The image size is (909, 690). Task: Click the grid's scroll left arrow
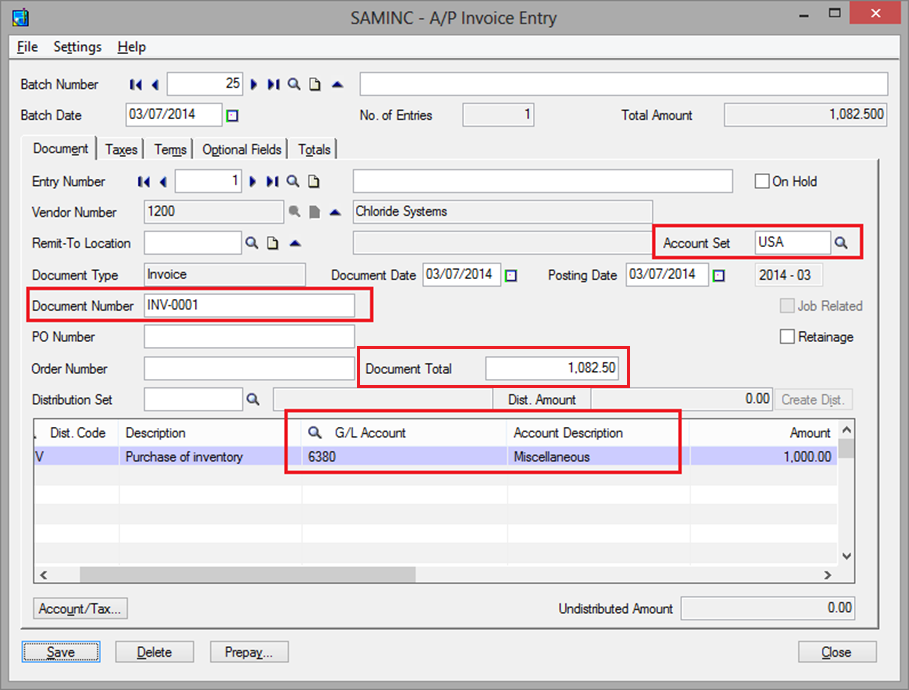[43, 575]
